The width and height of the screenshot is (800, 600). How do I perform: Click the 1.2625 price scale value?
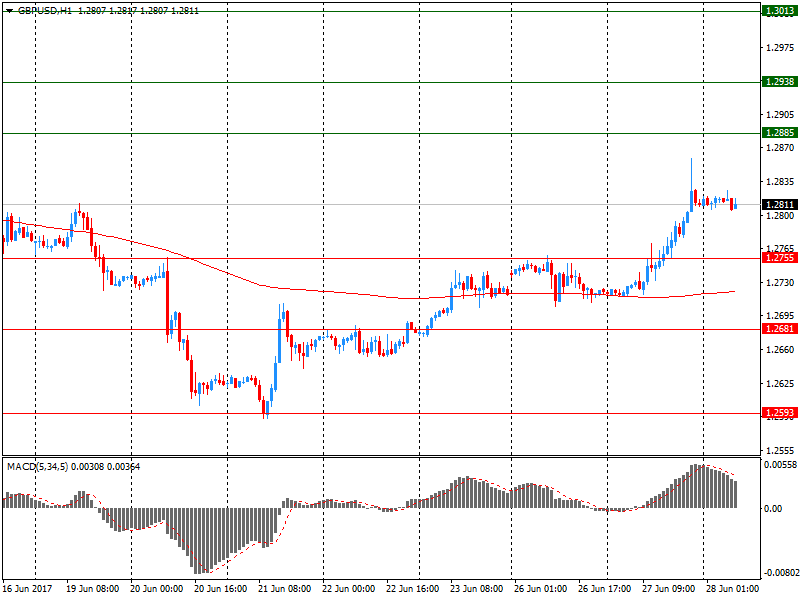(780, 384)
